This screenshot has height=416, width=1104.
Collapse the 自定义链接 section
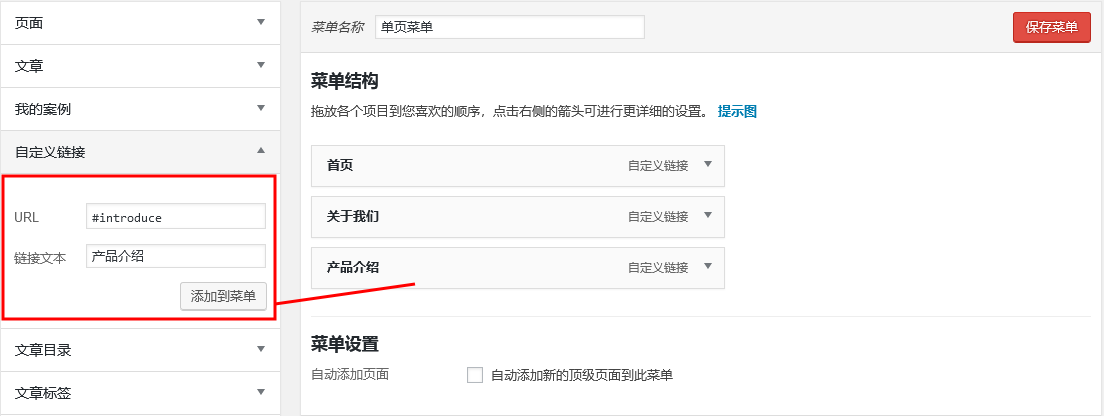[x=261, y=151]
